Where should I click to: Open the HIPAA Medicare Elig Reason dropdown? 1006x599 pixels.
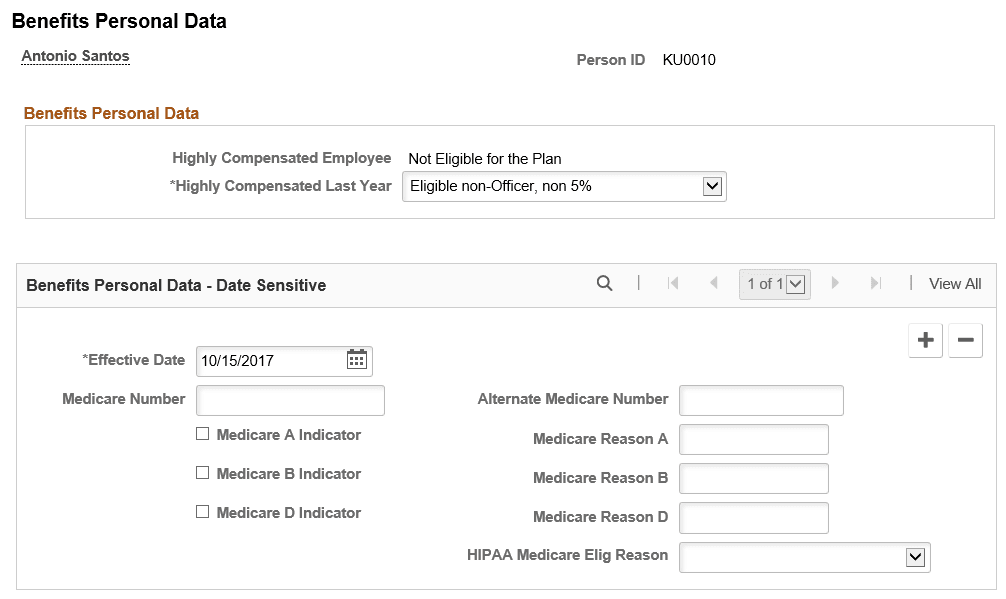point(917,557)
